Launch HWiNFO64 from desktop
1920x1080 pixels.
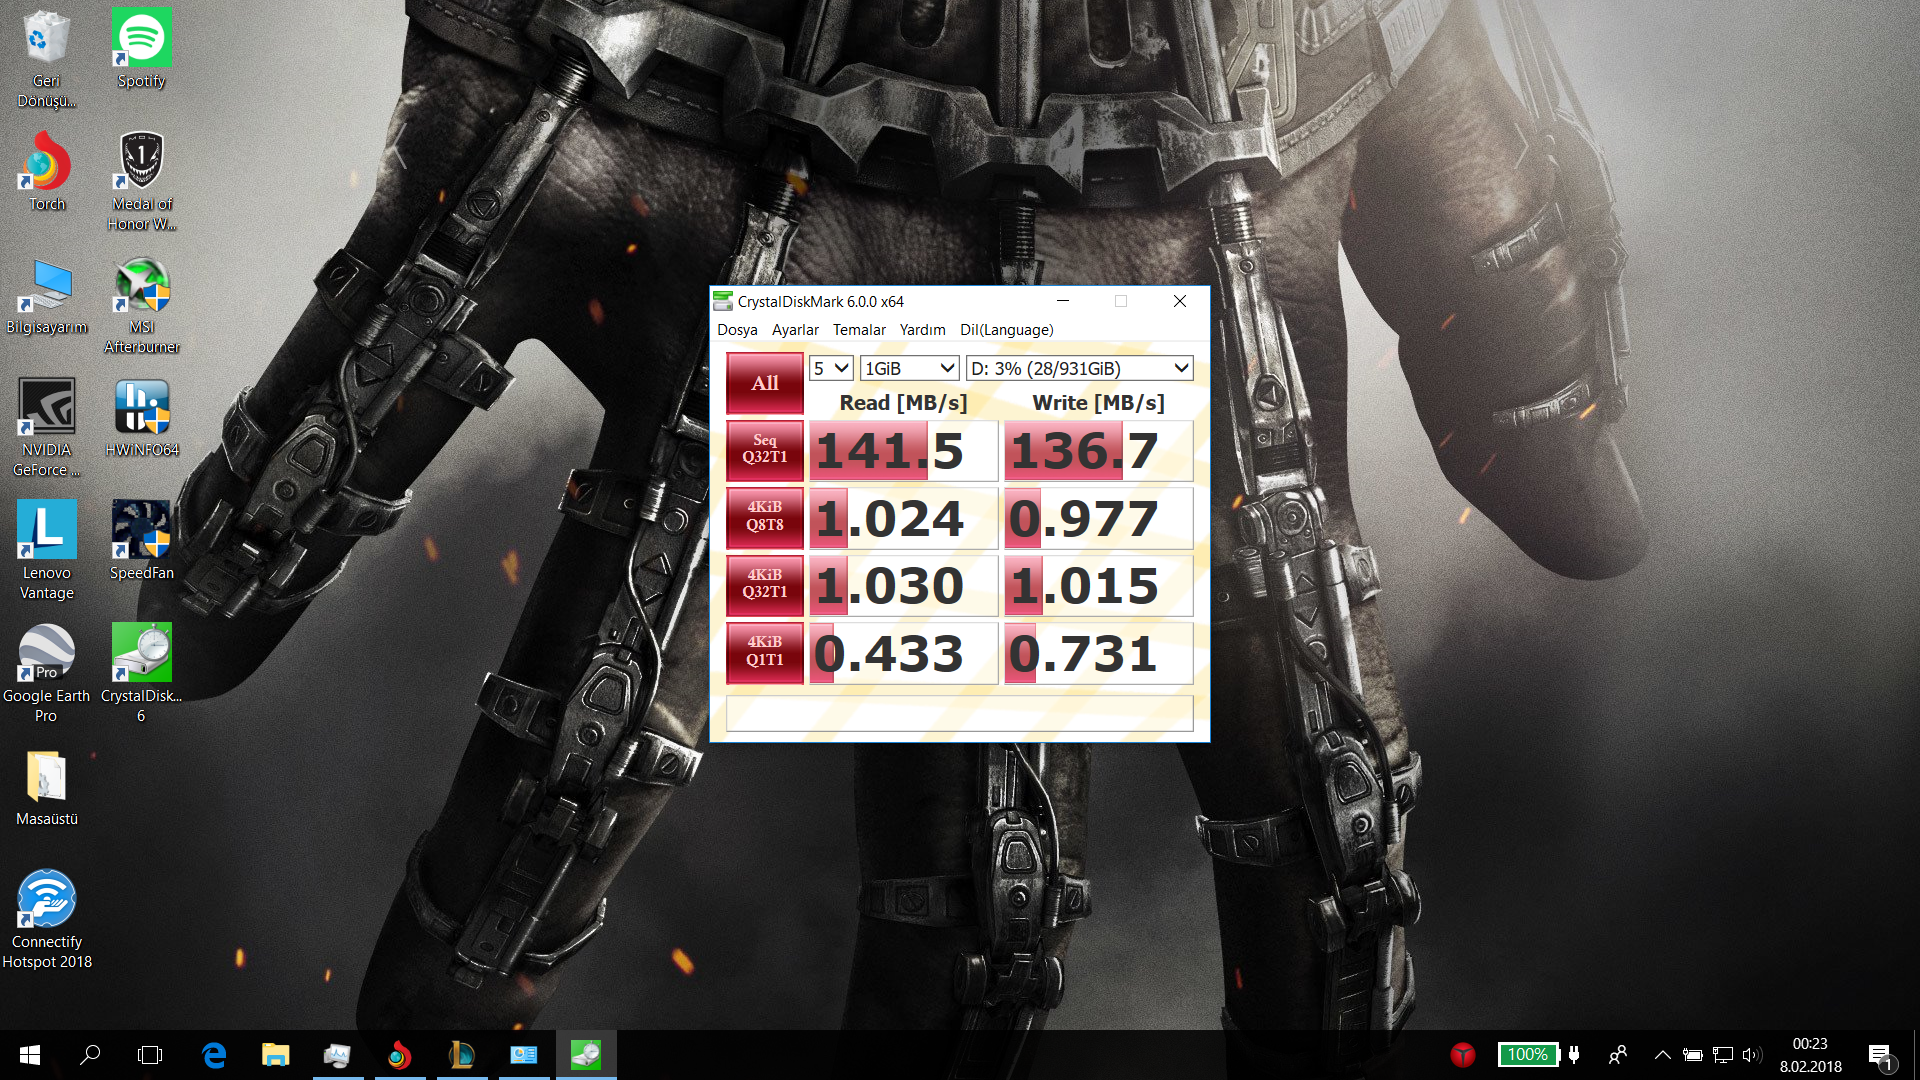pyautogui.click(x=141, y=410)
